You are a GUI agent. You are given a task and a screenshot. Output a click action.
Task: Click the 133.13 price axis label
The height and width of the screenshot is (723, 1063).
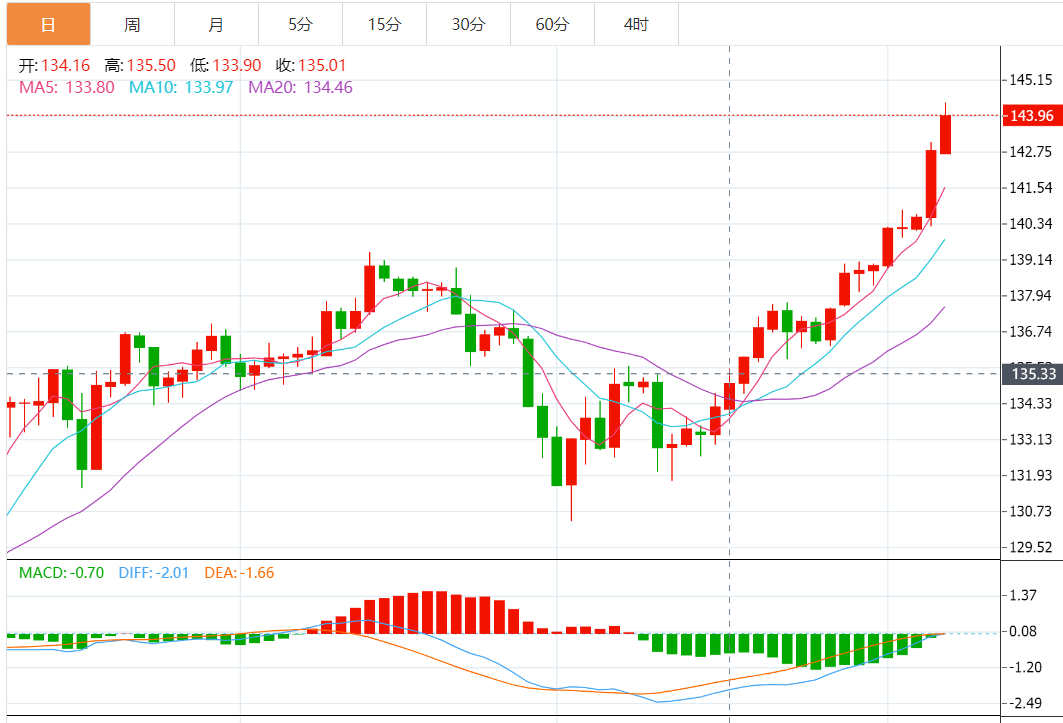point(1030,439)
